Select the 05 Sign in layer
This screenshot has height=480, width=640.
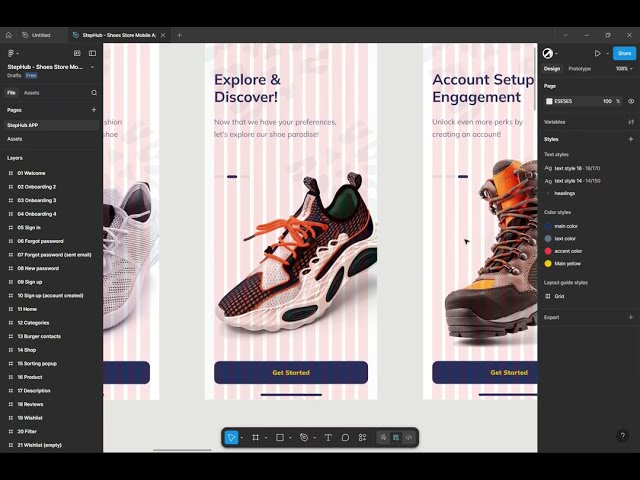(29, 227)
